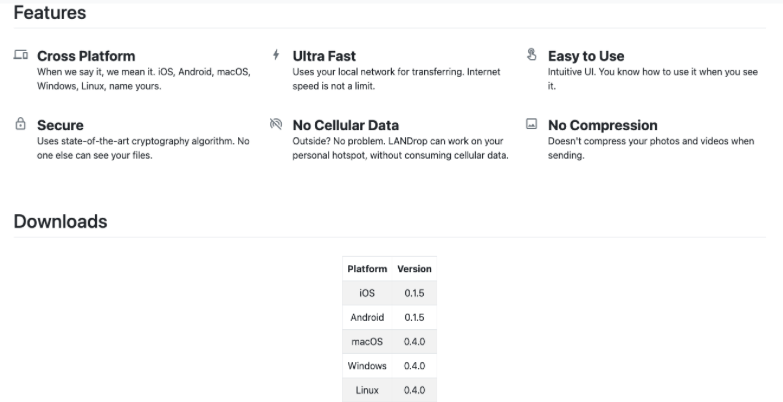Click the Ultra Fast lightning bolt icon

coord(276,55)
